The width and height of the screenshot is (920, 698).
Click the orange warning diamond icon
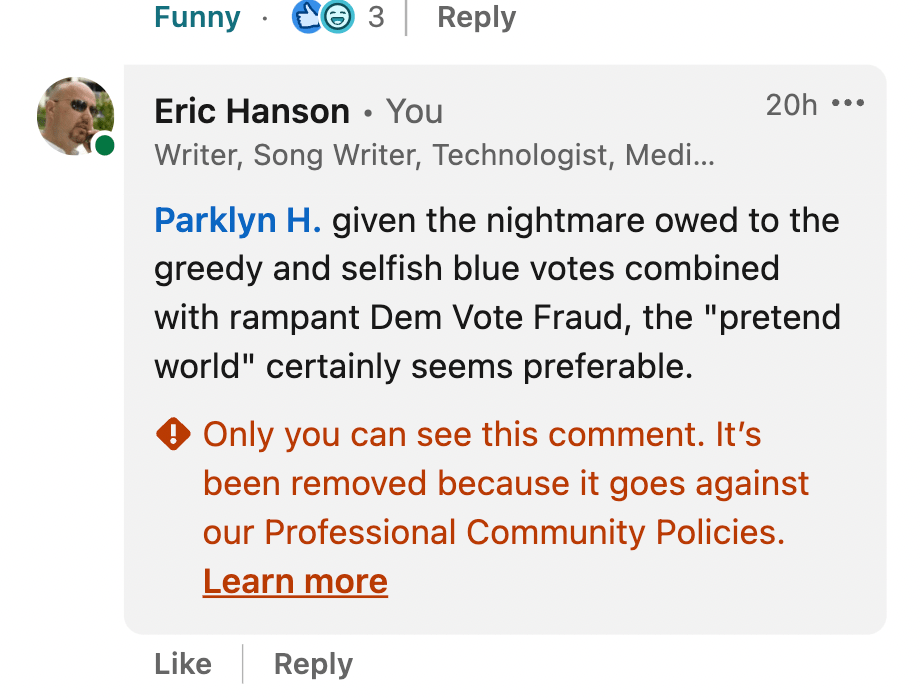pyautogui.click(x=173, y=435)
